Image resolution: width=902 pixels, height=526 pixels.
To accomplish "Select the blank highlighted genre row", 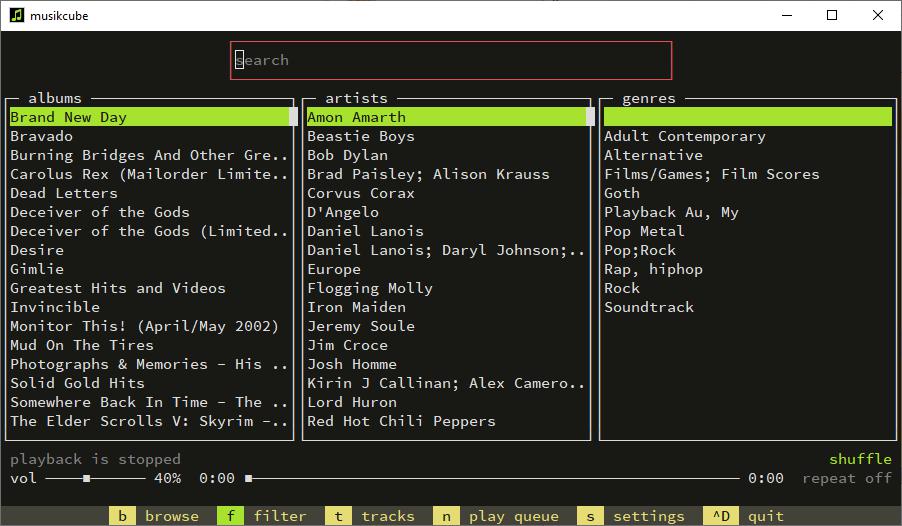I will pos(748,117).
